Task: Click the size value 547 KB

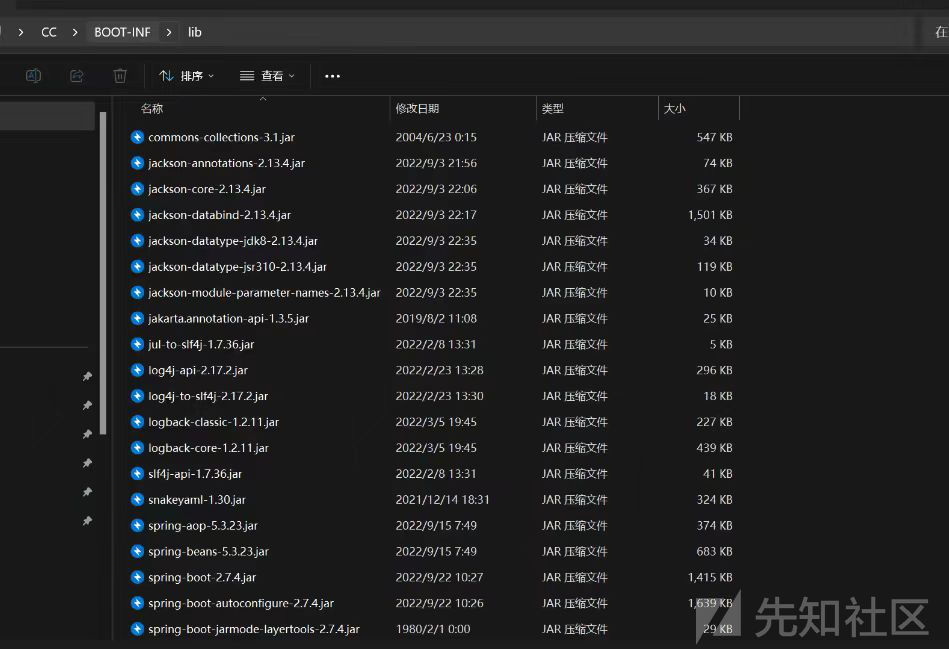Action: [x=714, y=137]
